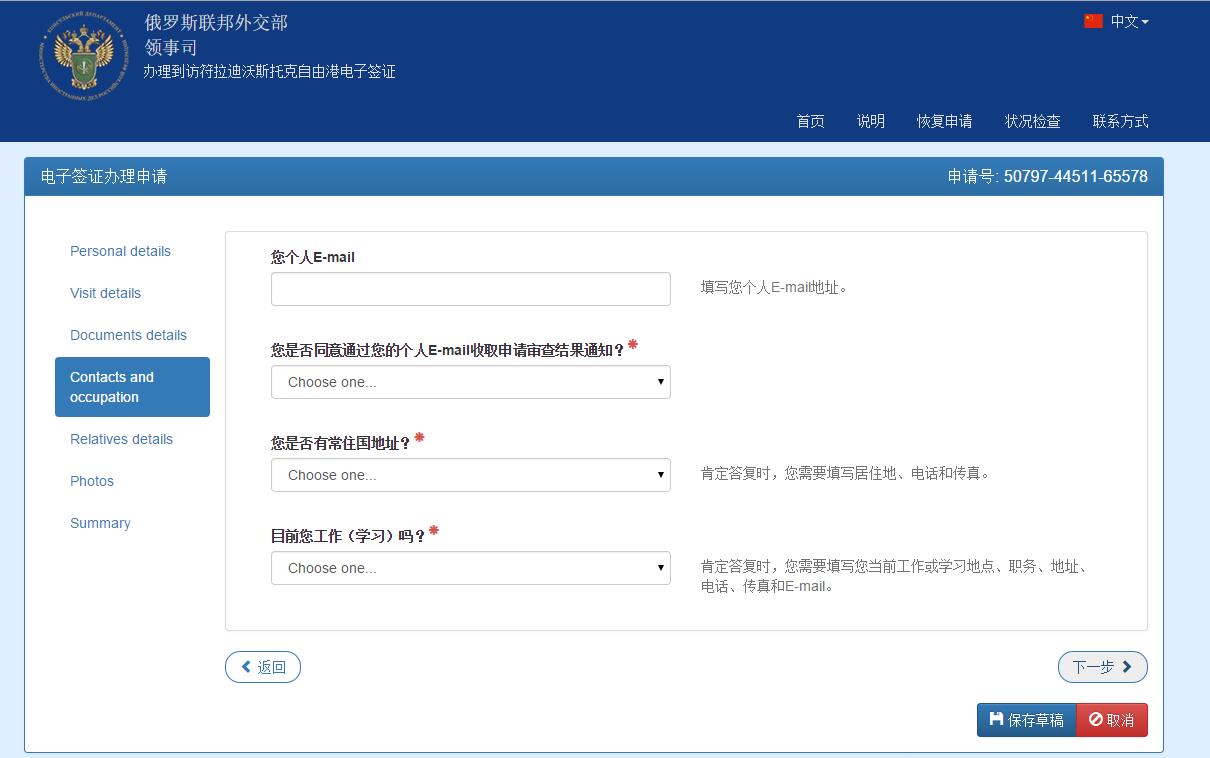Open the E-mail notification consent dropdown

pyautogui.click(x=470, y=382)
